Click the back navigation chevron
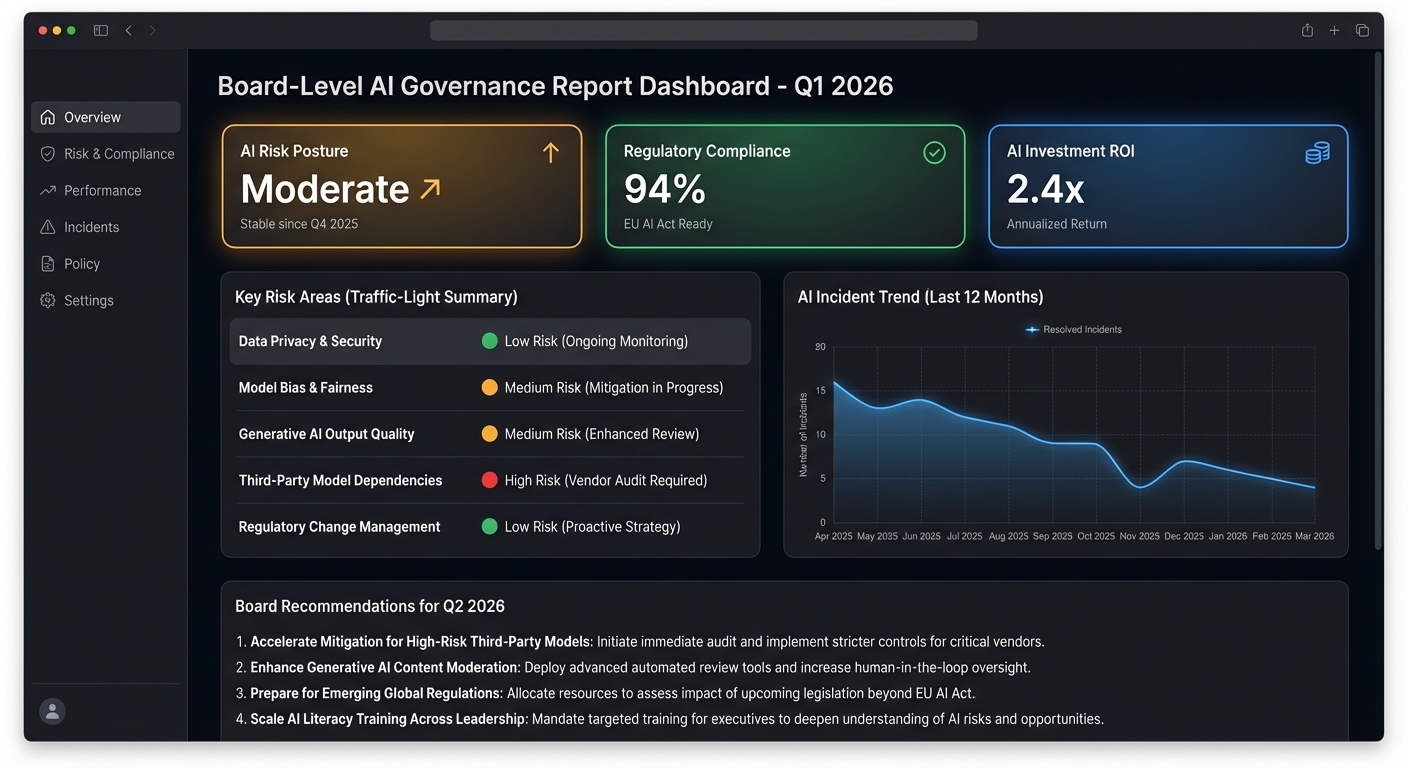Screen dimensions: 1408x768 [x=129, y=30]
